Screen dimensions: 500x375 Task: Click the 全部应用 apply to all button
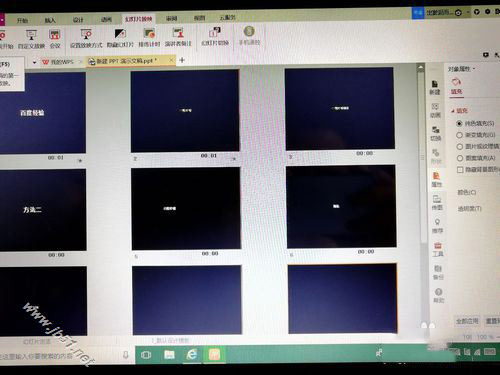467,321
